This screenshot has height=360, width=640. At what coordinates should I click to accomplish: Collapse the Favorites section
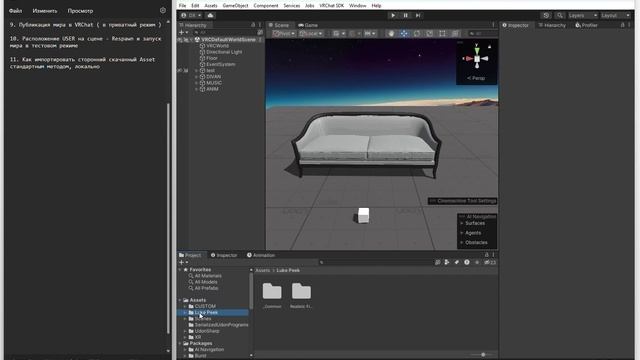(180, 269)
